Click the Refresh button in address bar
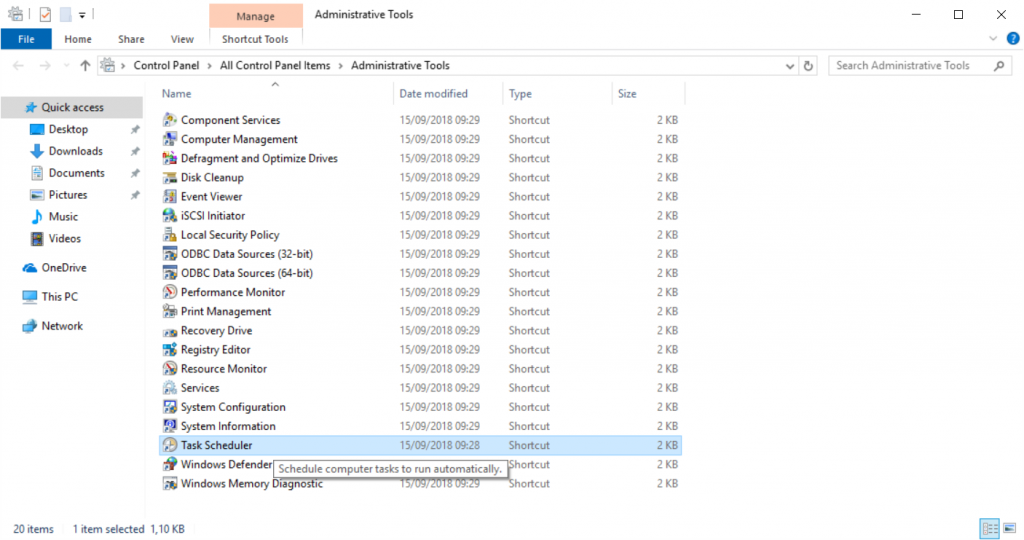 point(808,65)
